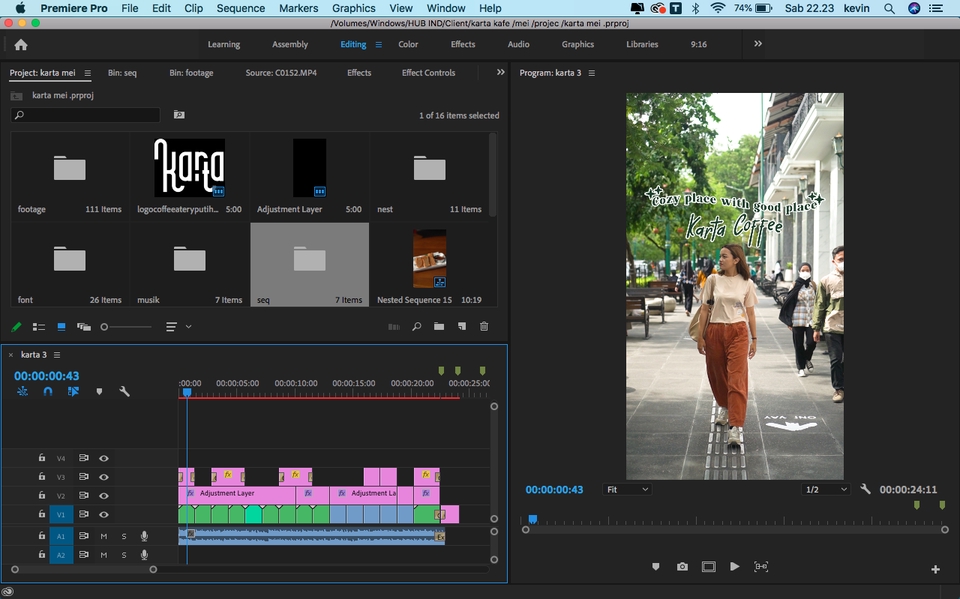Open karta 3 timeline panel menu
The height and width of the screenshot is (599, 960).
(x=57, y=355)
